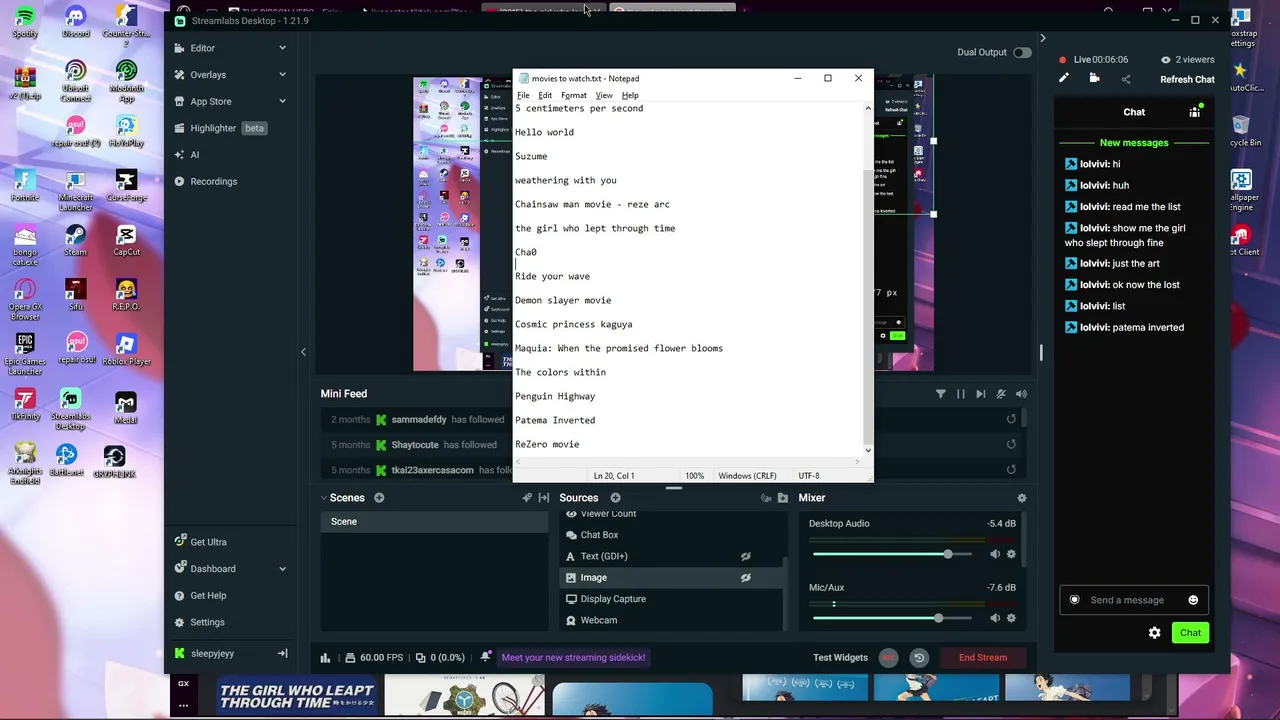Collapse the Scenes panel chevron

pos(324,498)
